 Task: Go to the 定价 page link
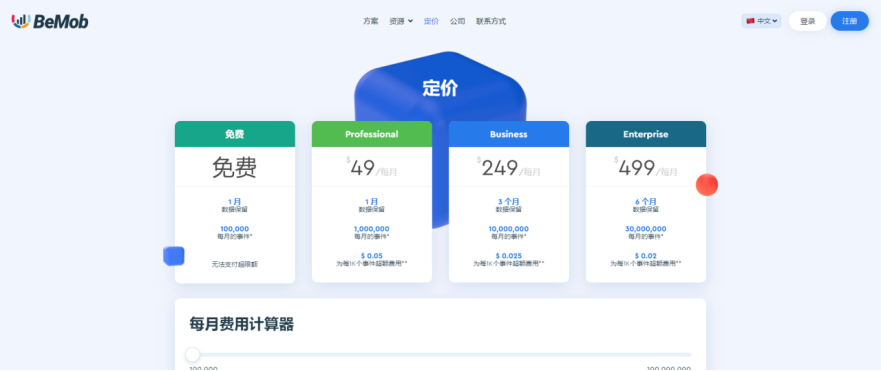[431, 21]
